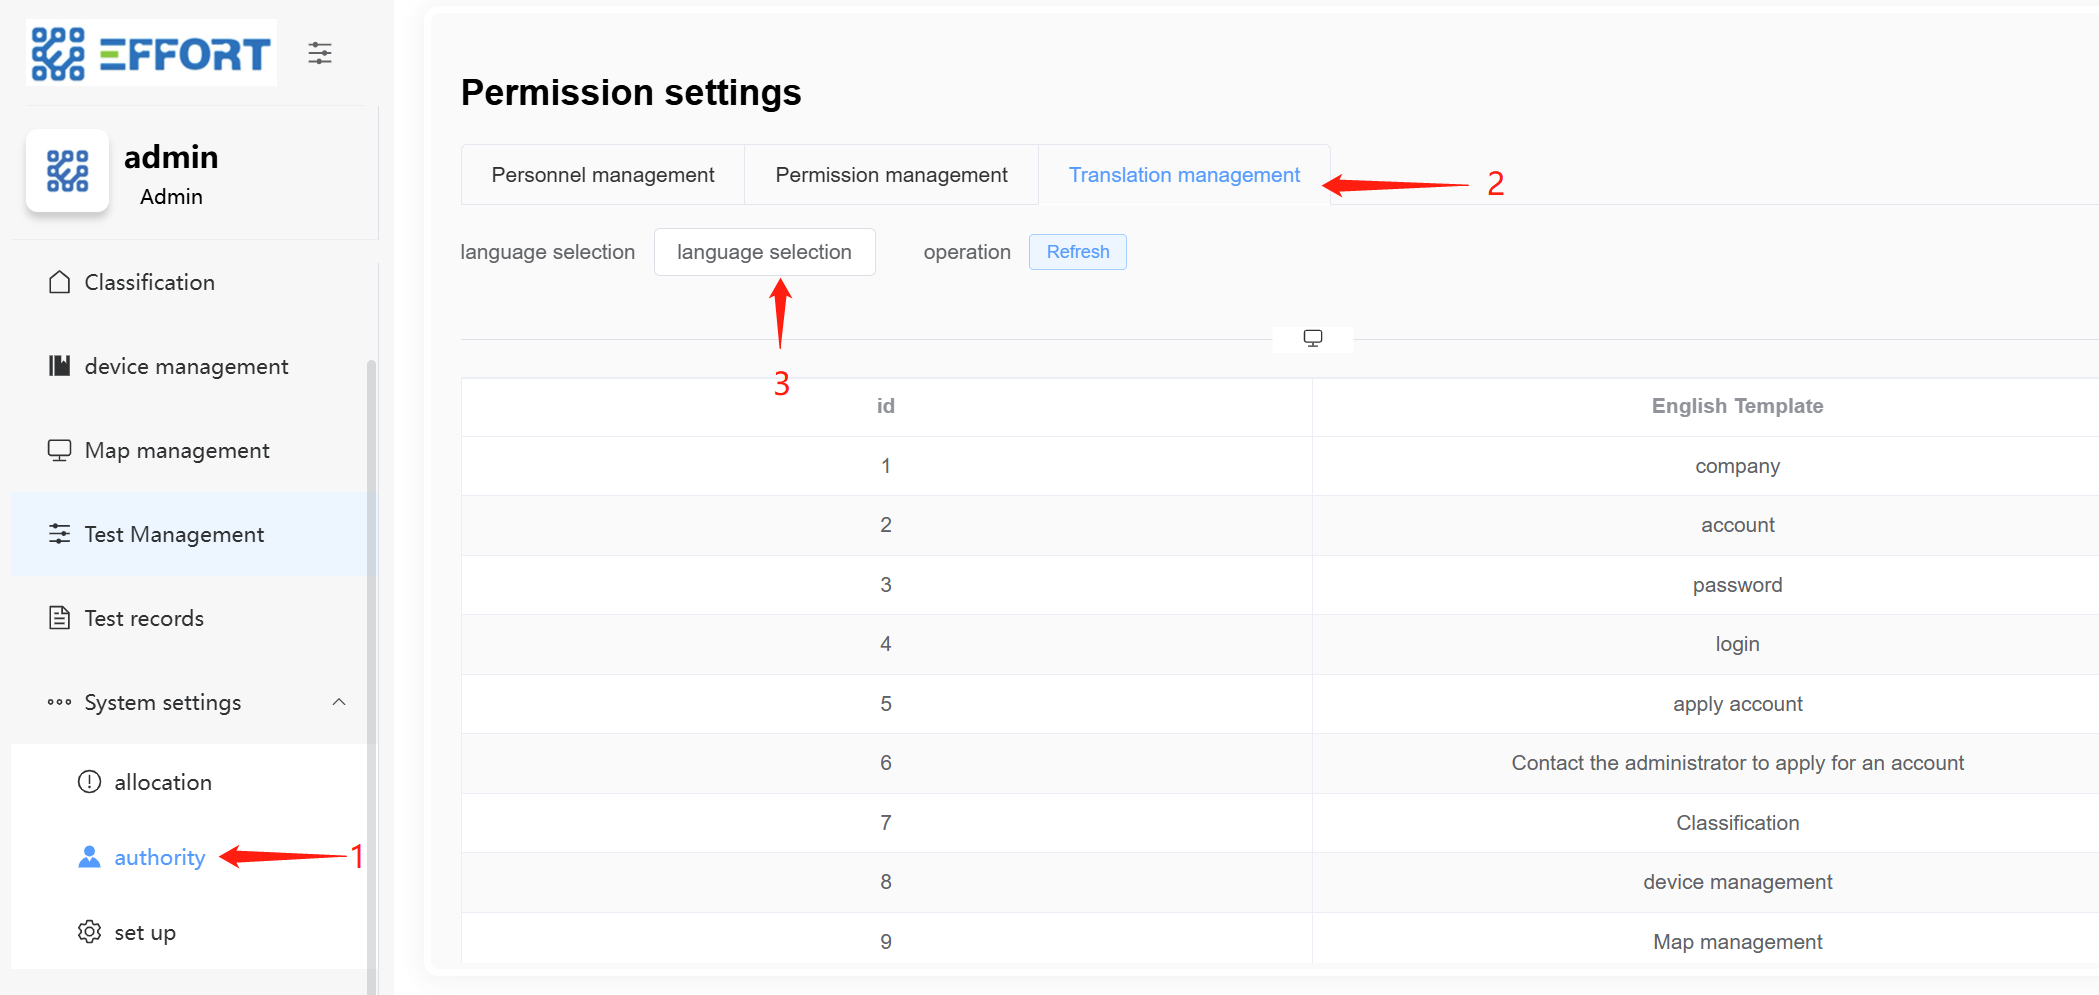Open the language selection dropdown
The image size is (2099, 995).
[764, 252]
